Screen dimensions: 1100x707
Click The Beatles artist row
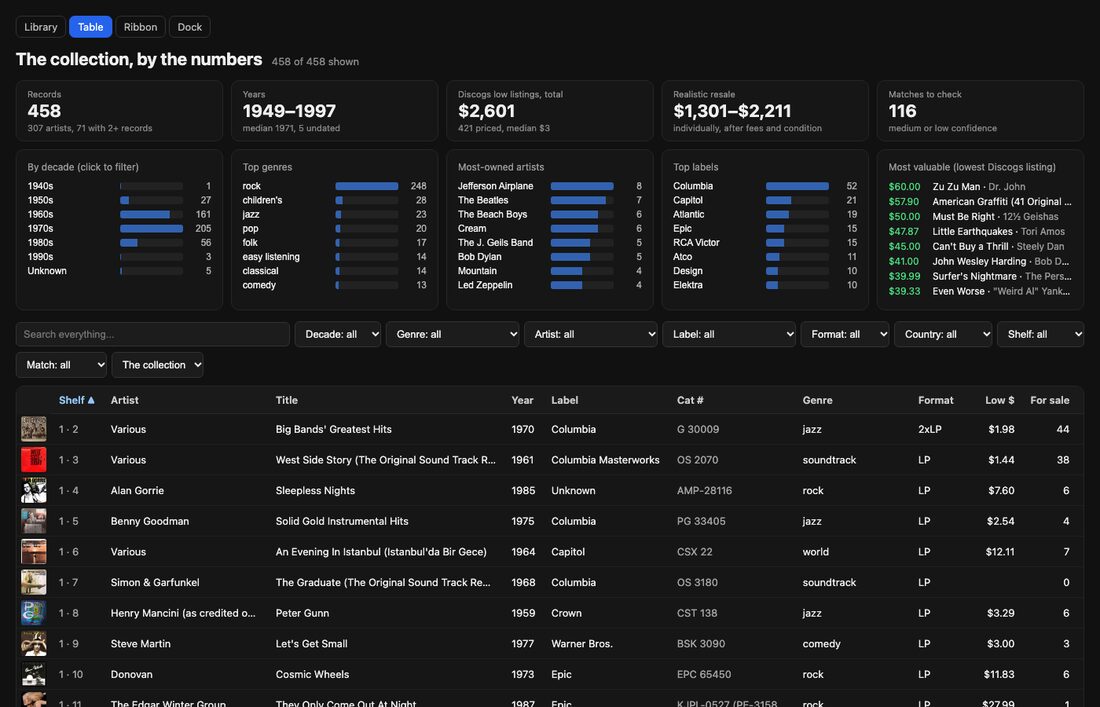point(550,200)
